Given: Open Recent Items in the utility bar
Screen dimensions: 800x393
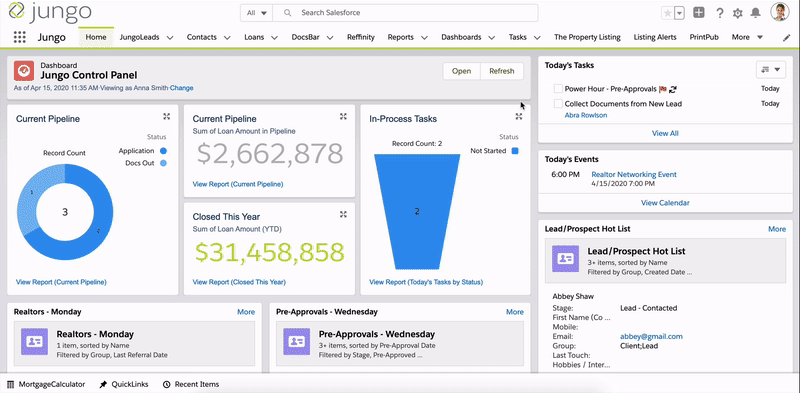Looking at the screenshot, I should click(x=191, y=384).
